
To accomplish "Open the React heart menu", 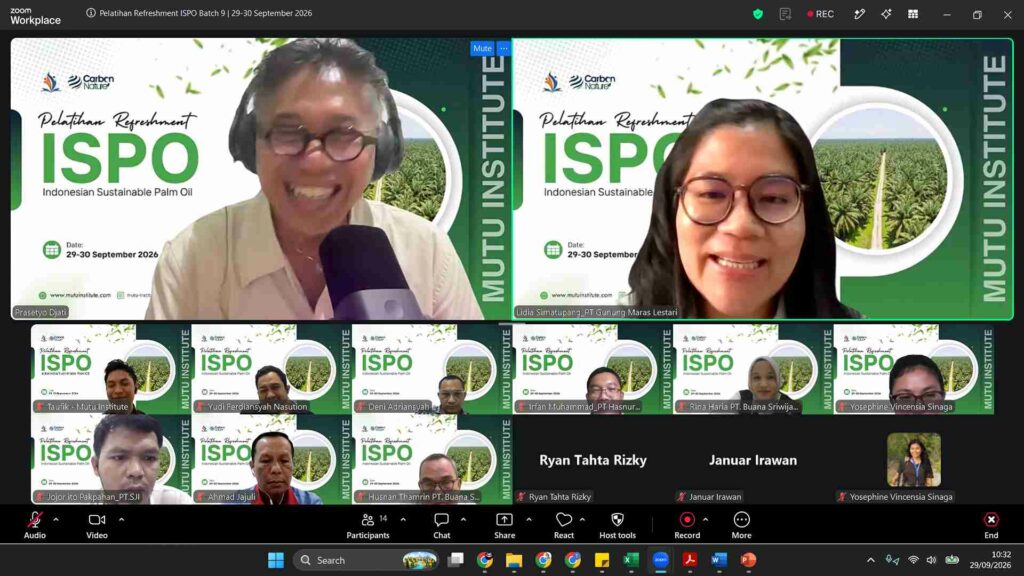I will coord(564,525).
